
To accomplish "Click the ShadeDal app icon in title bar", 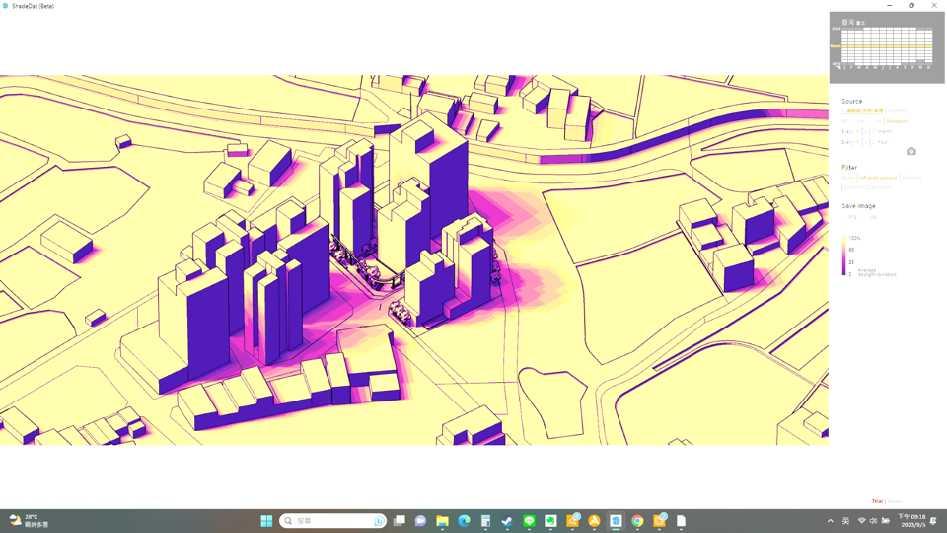I will 5,5.
